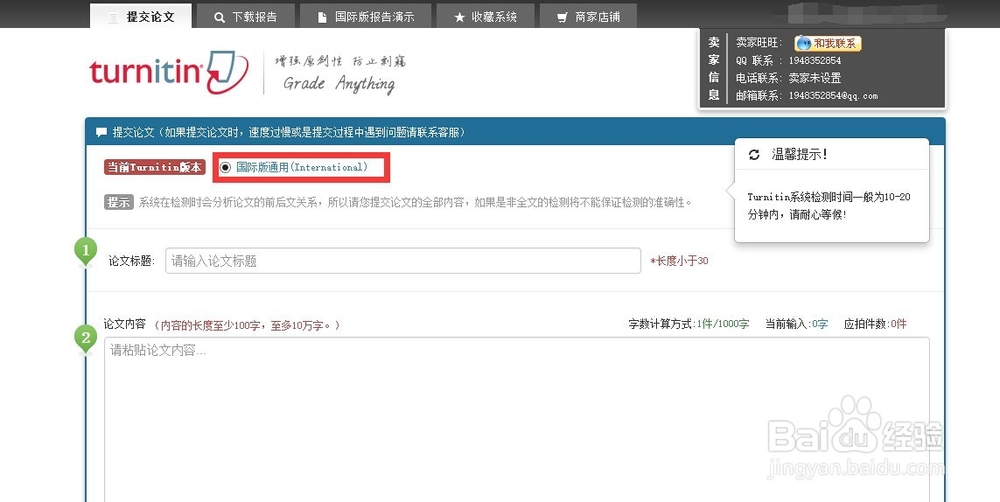This screenshot has width=1000, height=502.
Task: Click the 当前输入:0字 counter
Action: tap(797, 324)
